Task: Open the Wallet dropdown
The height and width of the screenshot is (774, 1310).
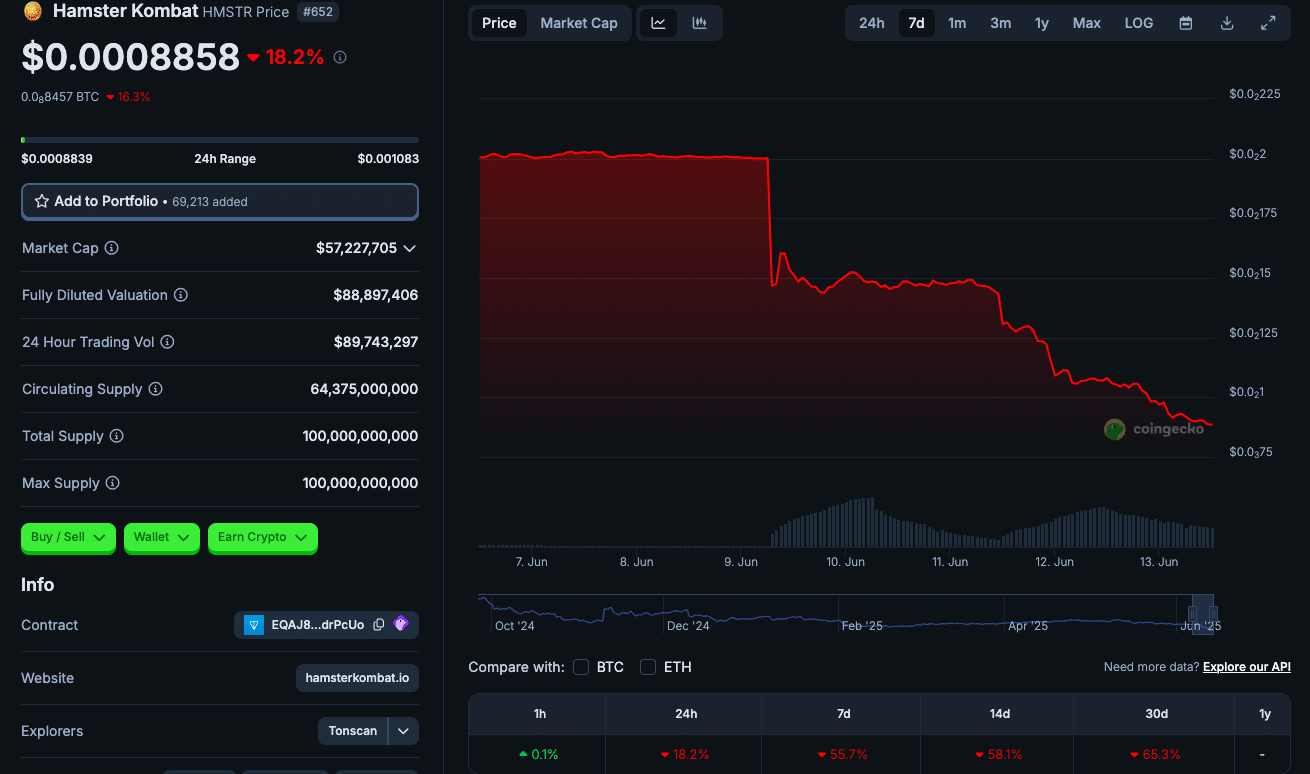Action: (162, 537)
